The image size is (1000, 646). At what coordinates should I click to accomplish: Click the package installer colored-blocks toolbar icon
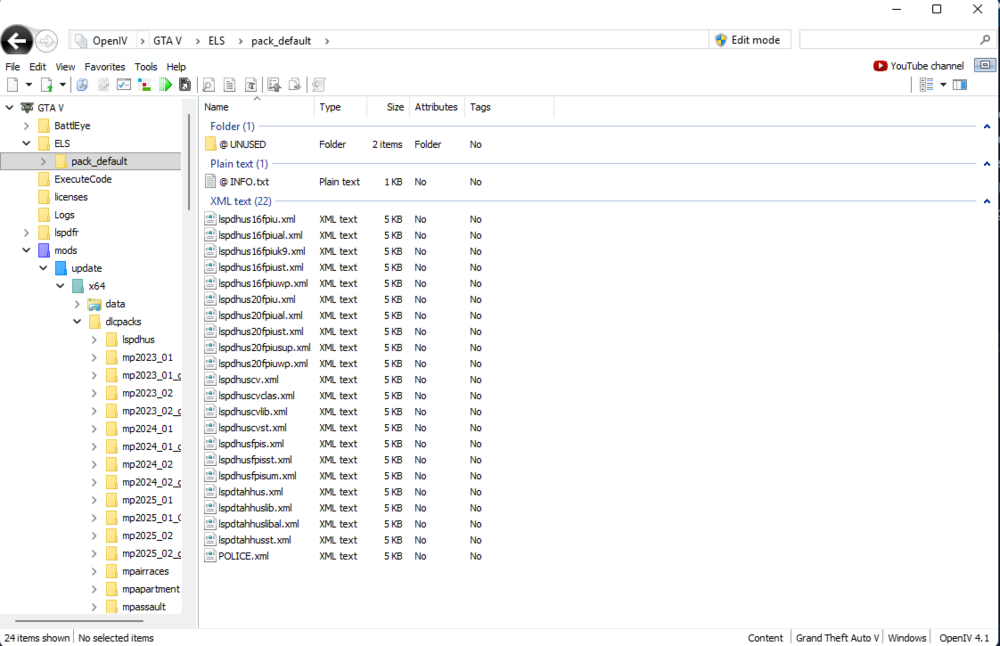tap(144, 84)
